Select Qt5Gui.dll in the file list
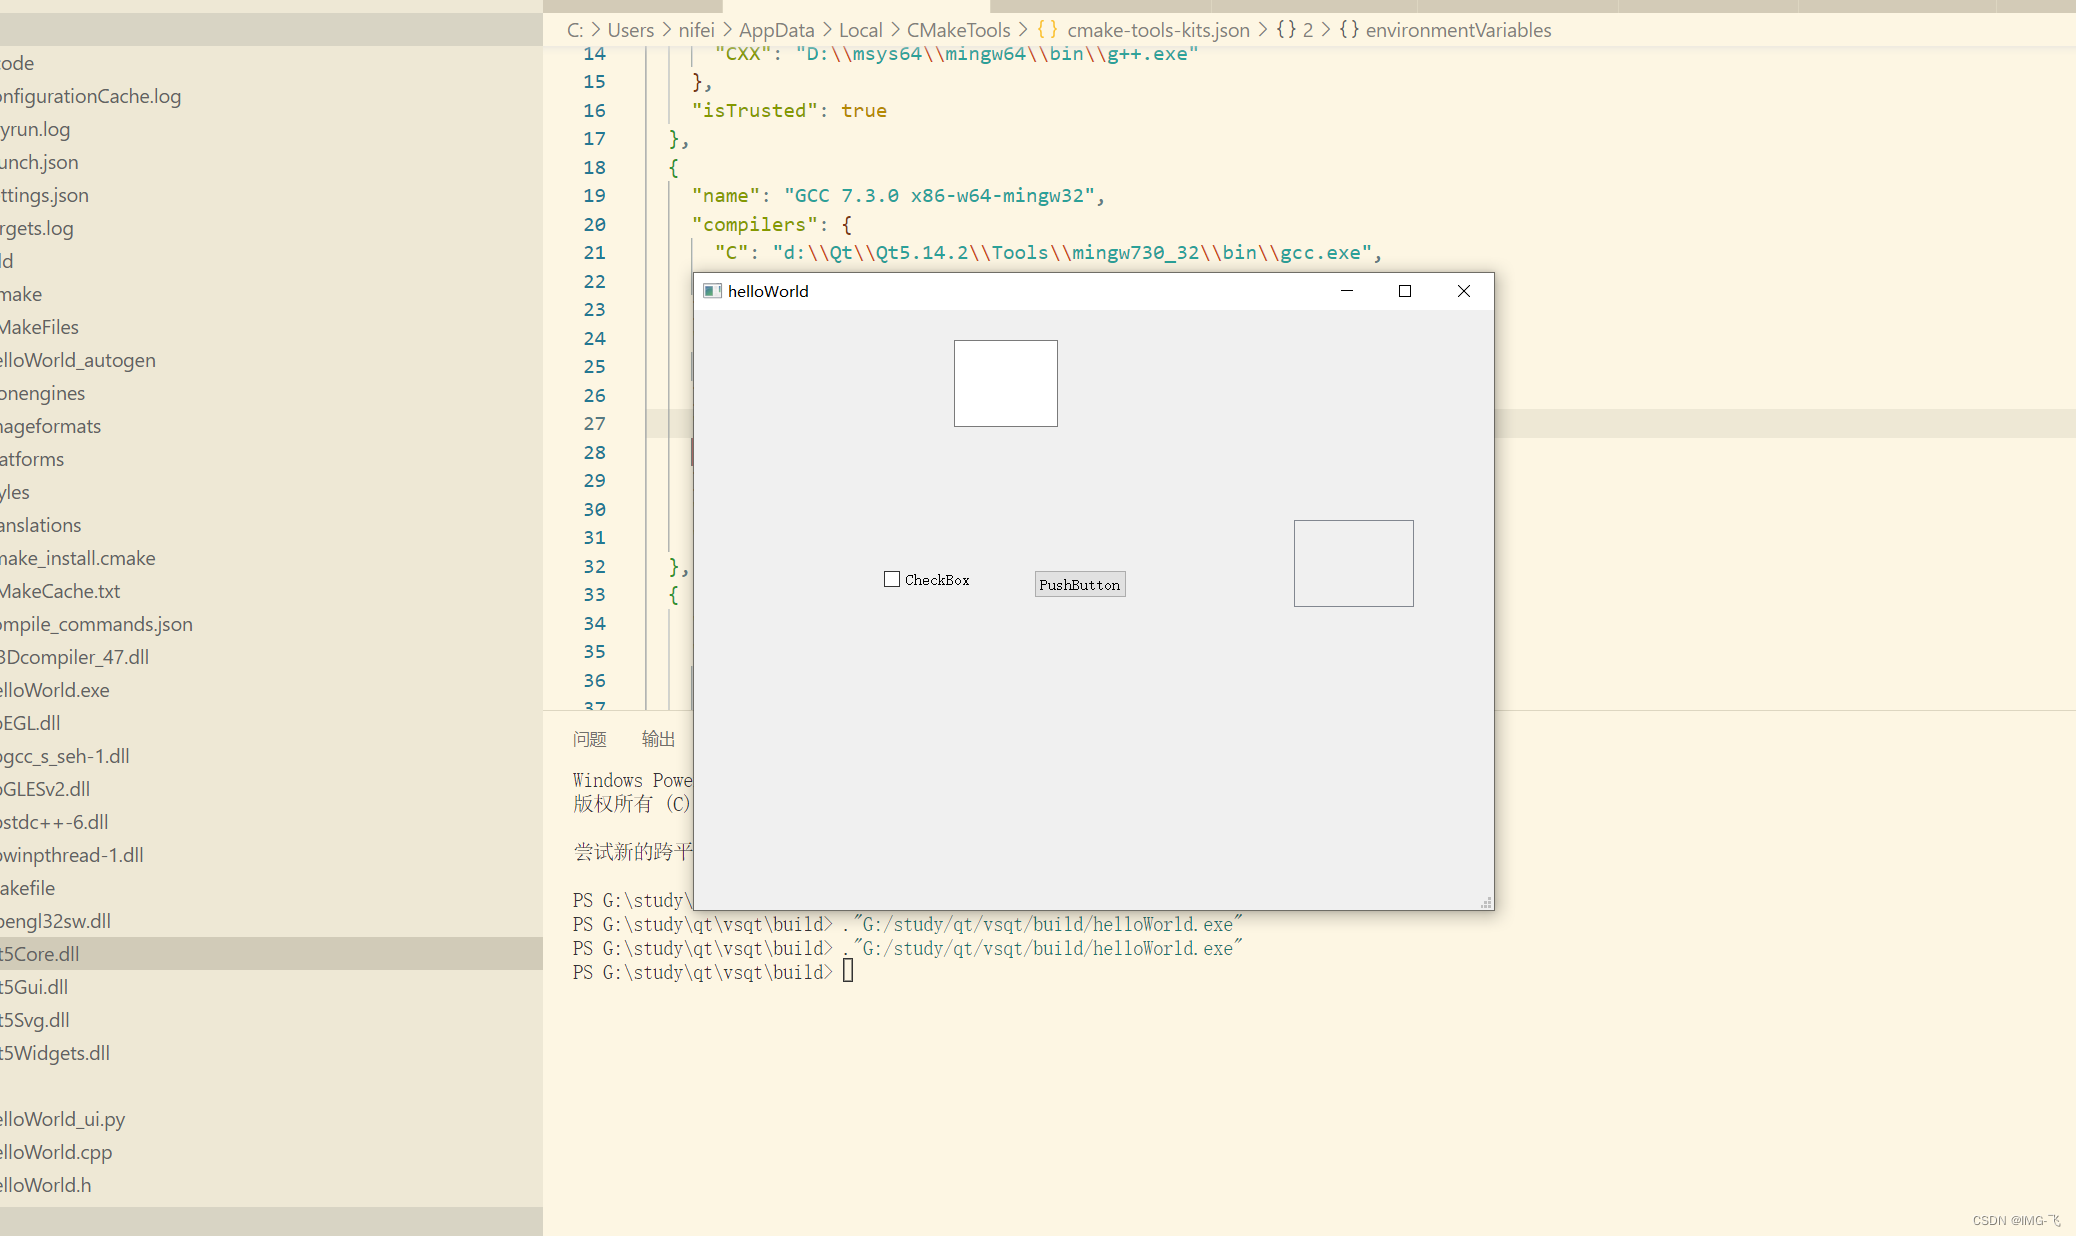 coord(271,987)
